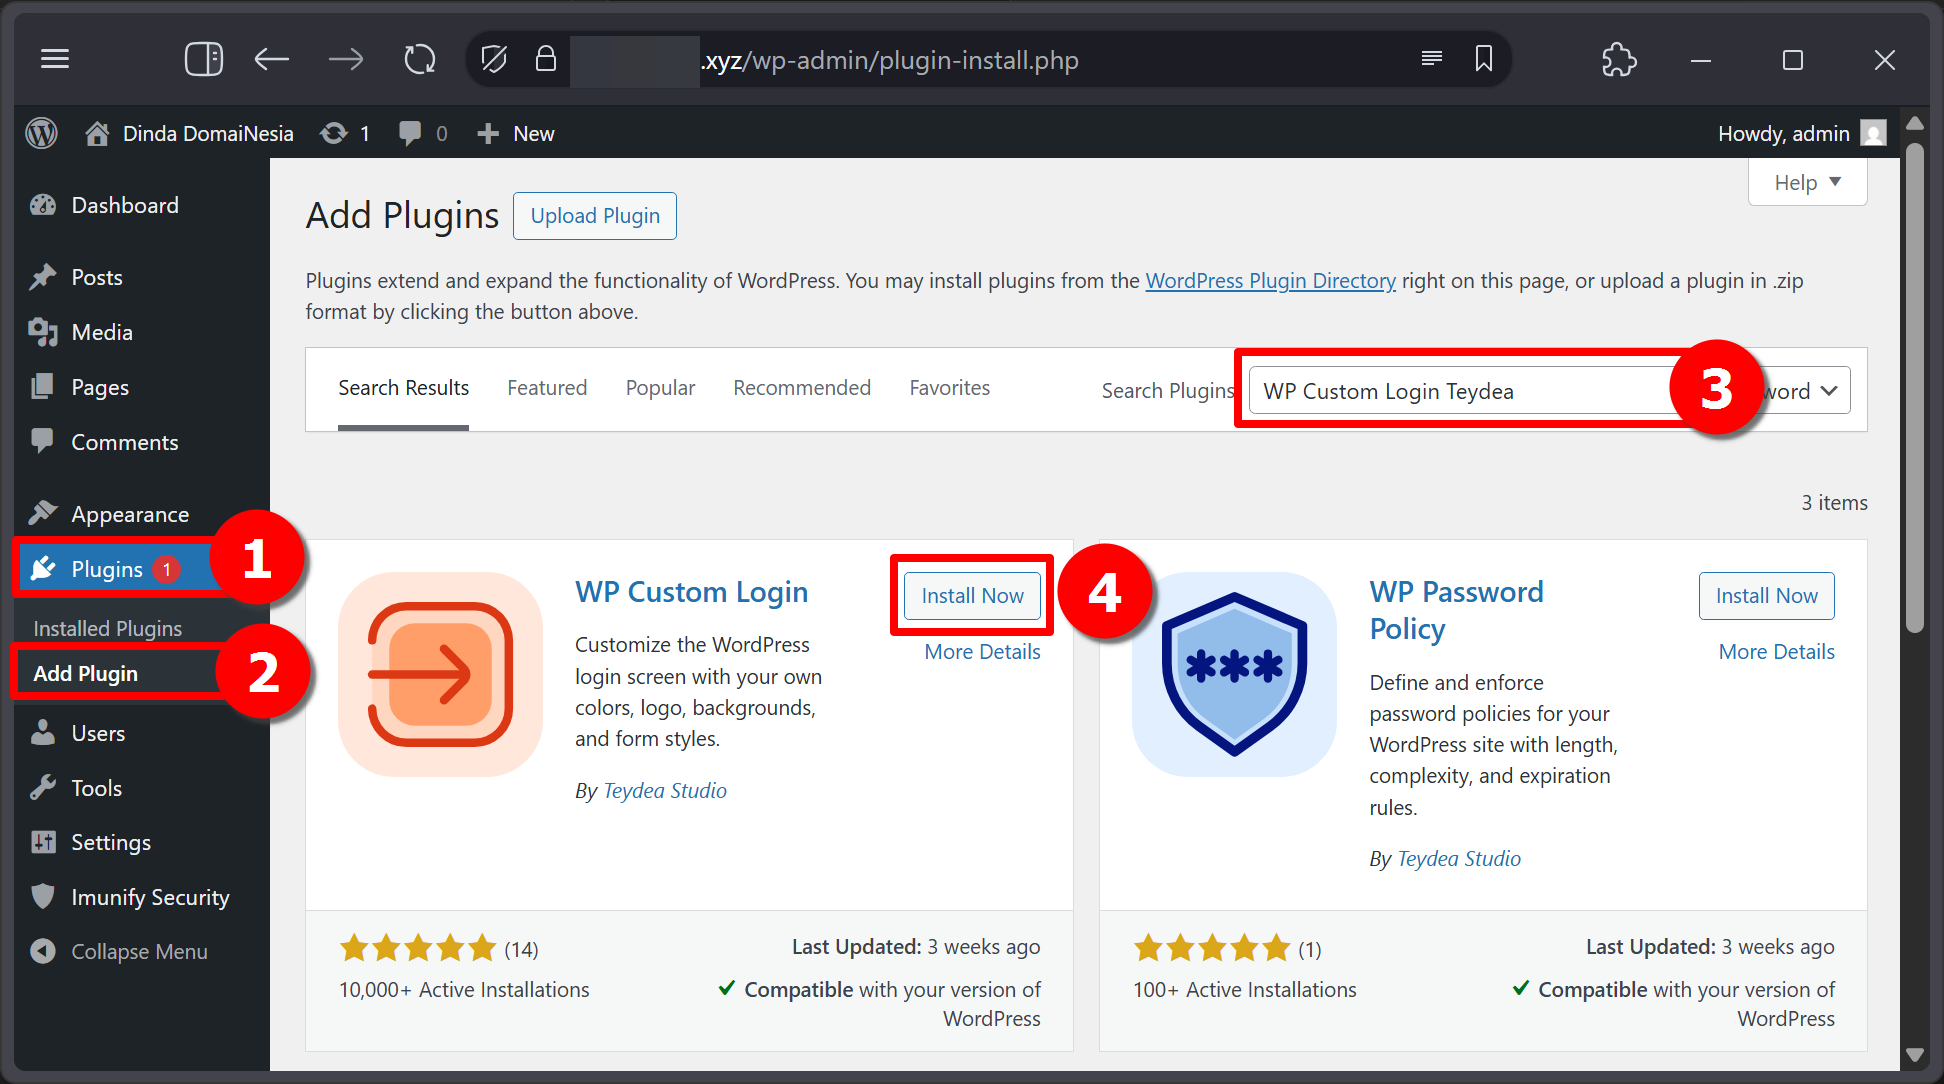The width and height of the screenshot is (1944, 1084).
Task: Open the WP Password Policy title link
Action: 1456,610
